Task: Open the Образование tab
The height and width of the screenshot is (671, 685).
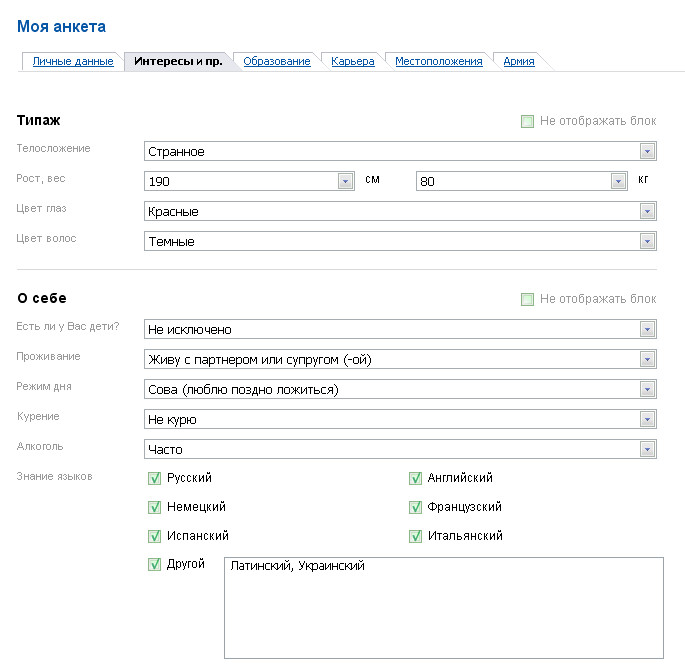Action: point(276,61)
